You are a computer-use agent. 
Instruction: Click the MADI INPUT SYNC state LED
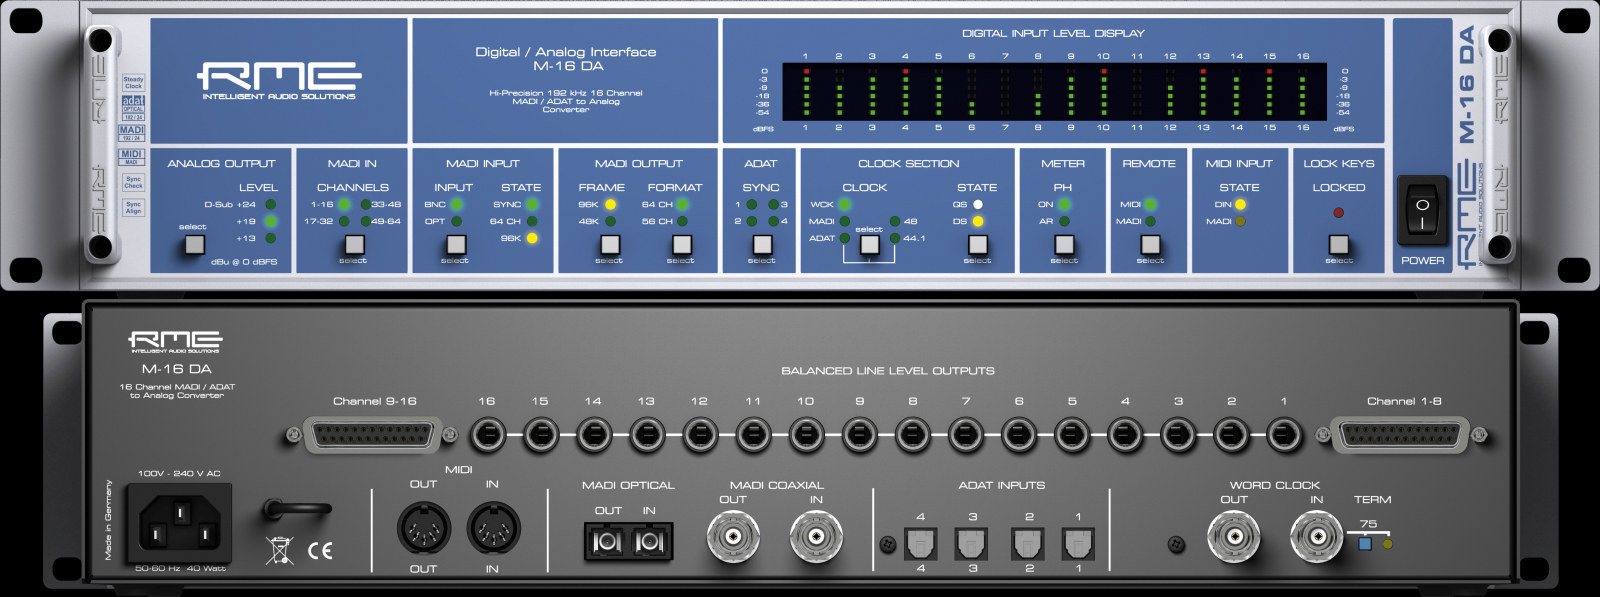(x=532, y=204)
